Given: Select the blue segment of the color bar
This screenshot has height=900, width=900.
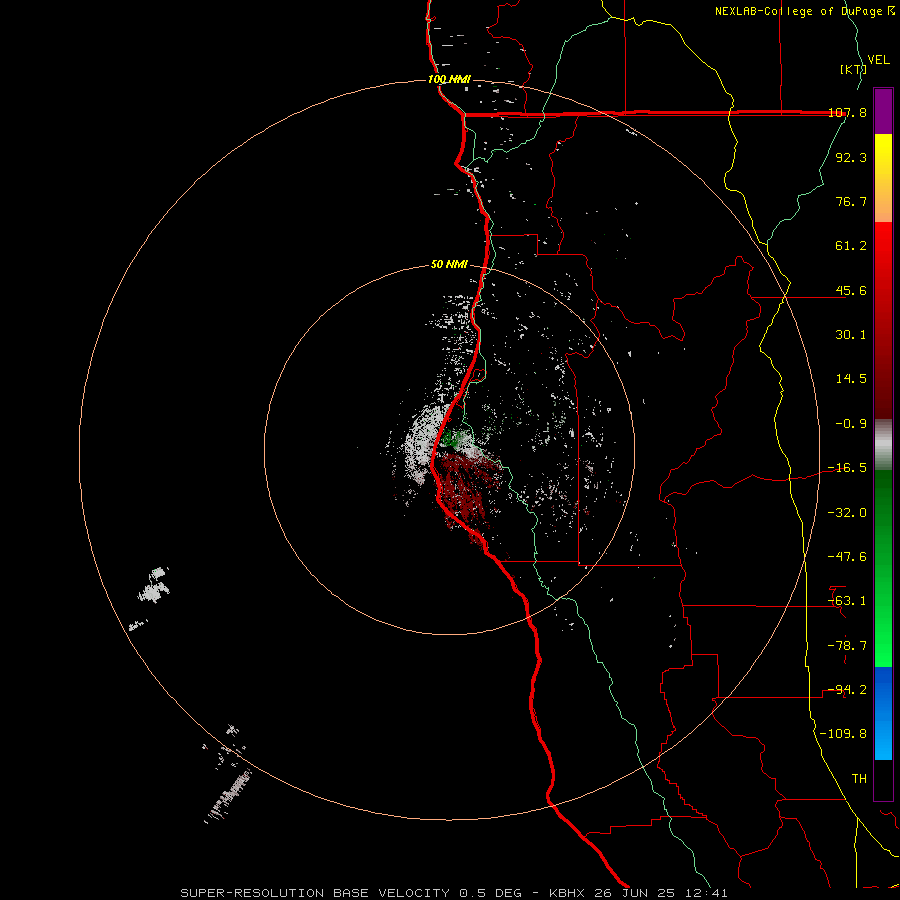Looking at the screenshot, I should point(883,713).
